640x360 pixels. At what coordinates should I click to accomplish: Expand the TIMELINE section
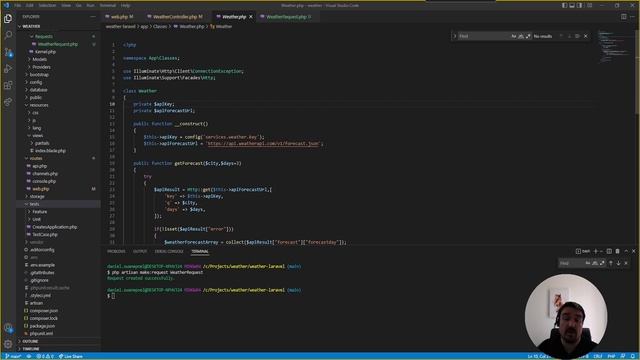coord(59,349)
